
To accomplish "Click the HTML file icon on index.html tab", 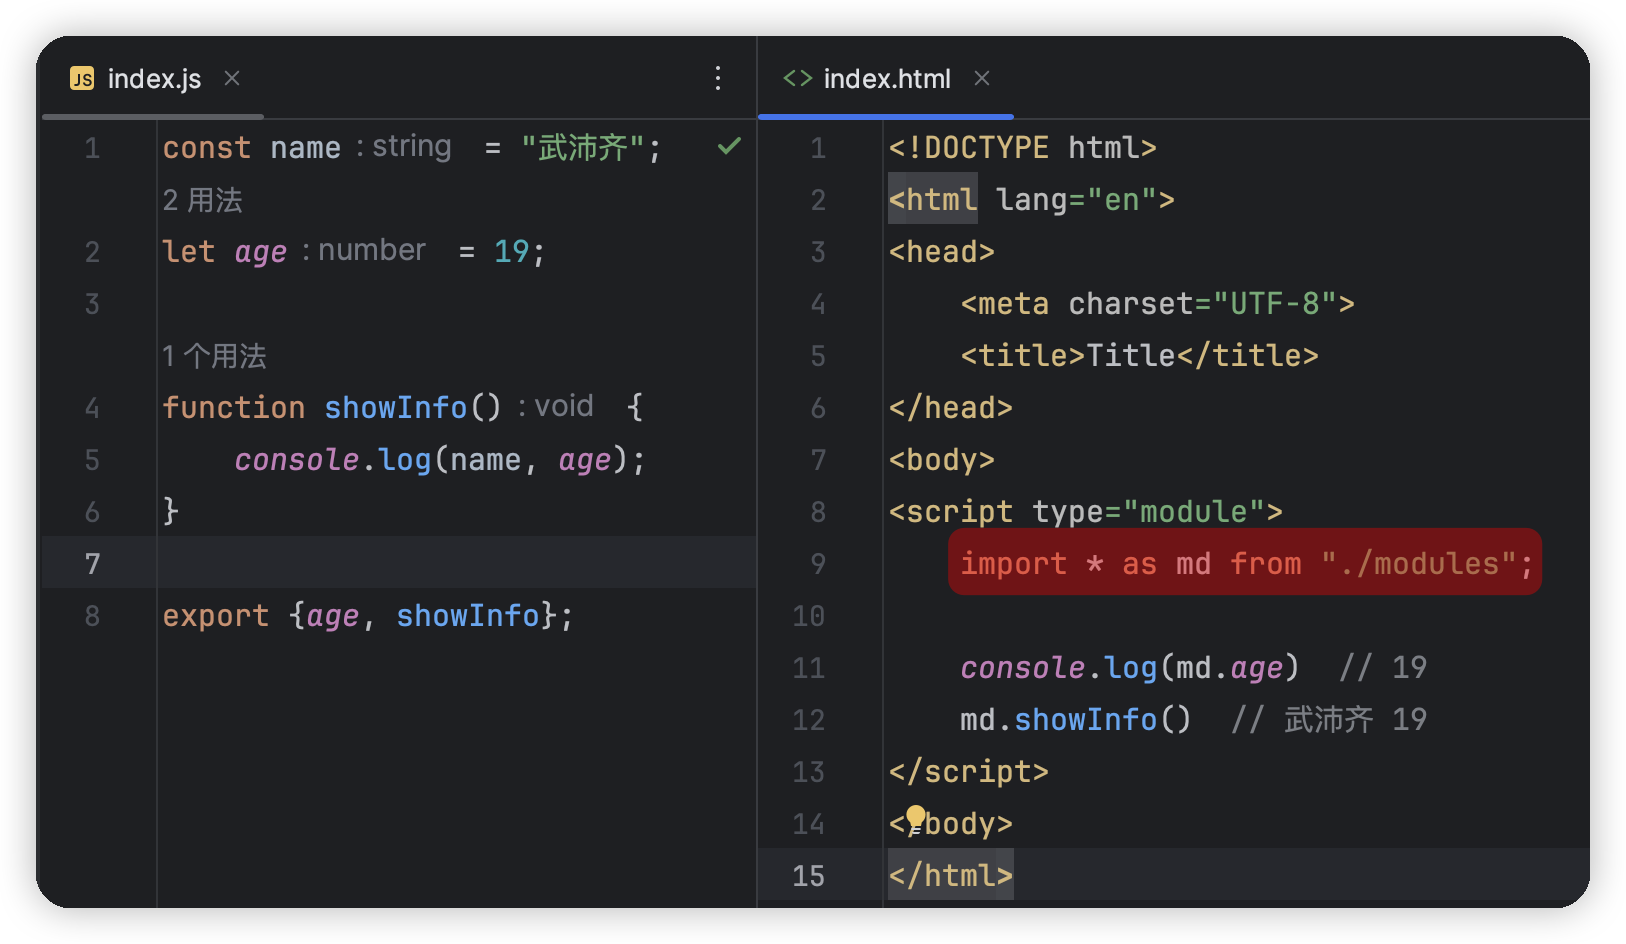I will click(797, 78).
